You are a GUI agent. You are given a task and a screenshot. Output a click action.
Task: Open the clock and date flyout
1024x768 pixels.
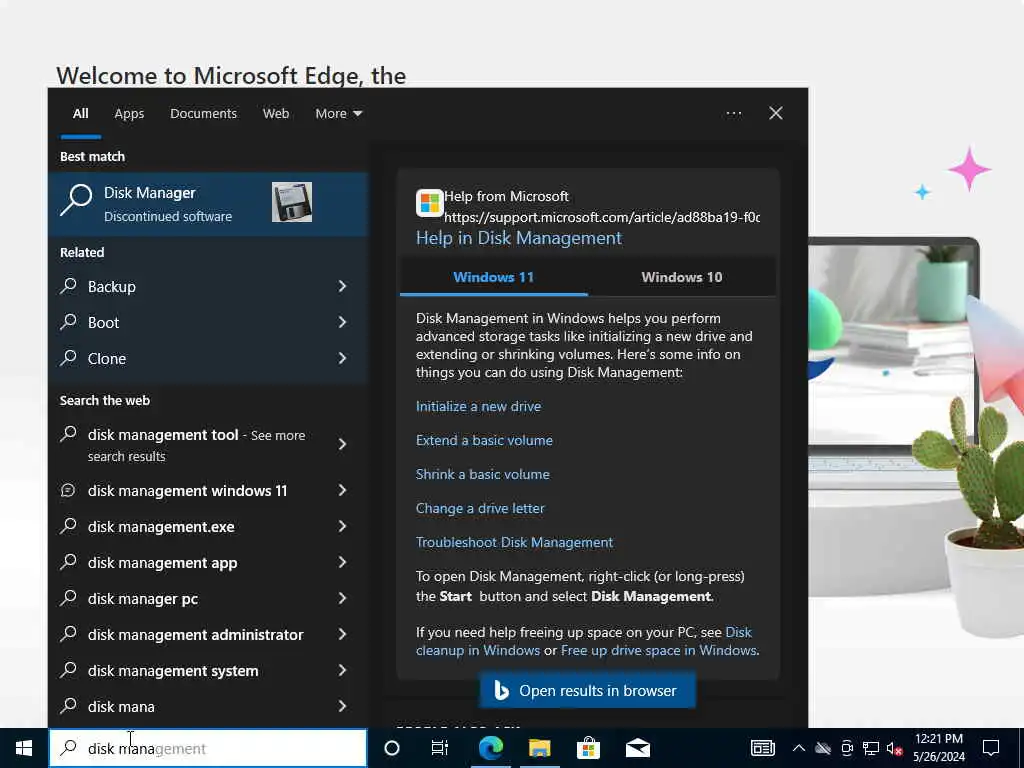click(x=939, y=748)
